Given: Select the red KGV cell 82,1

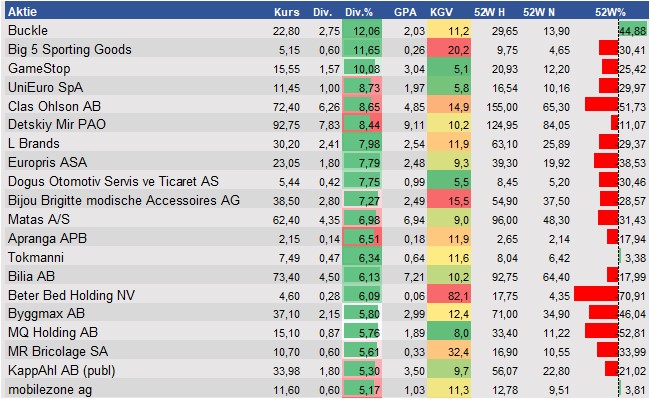Looking at the screenshot, I should pyautogui.click(x=449, y=296).
